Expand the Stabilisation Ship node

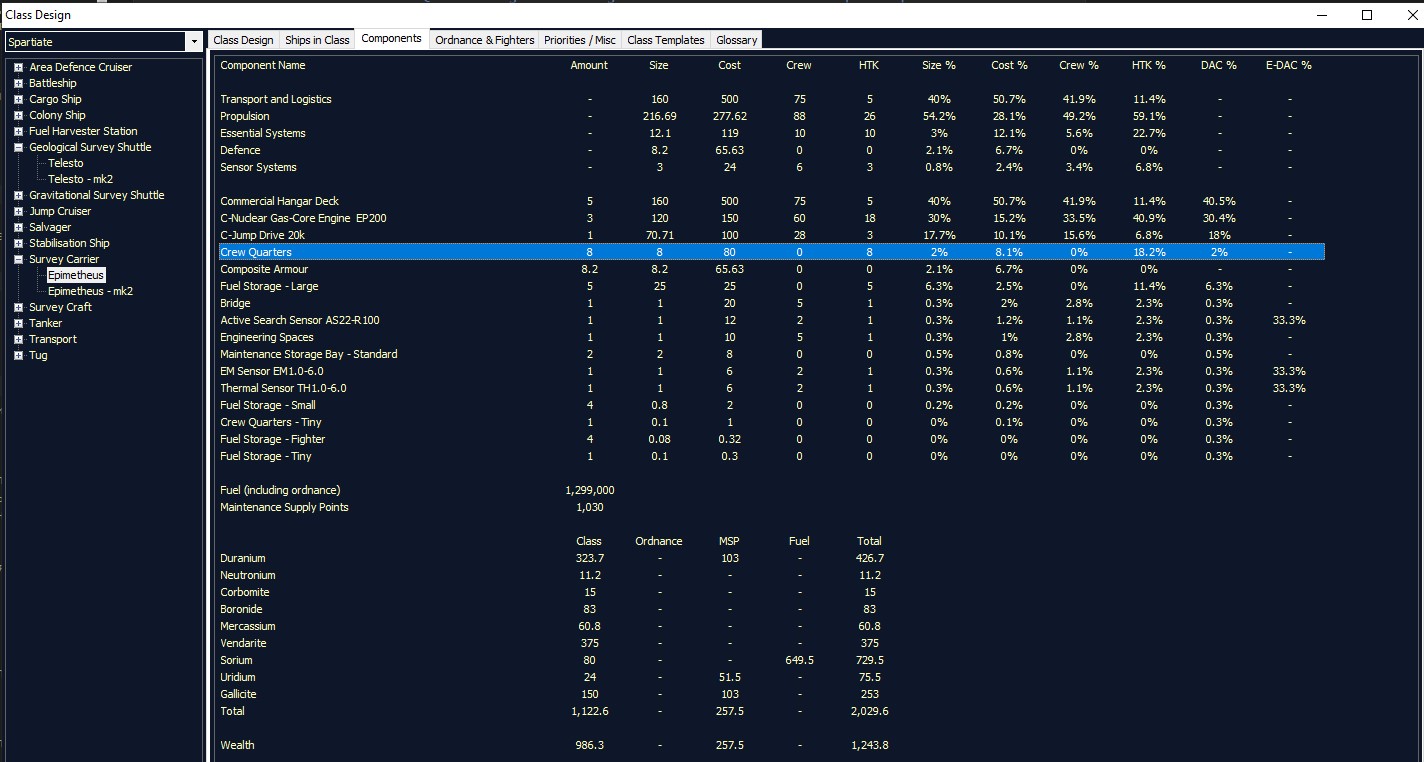(x=18, y=243)
